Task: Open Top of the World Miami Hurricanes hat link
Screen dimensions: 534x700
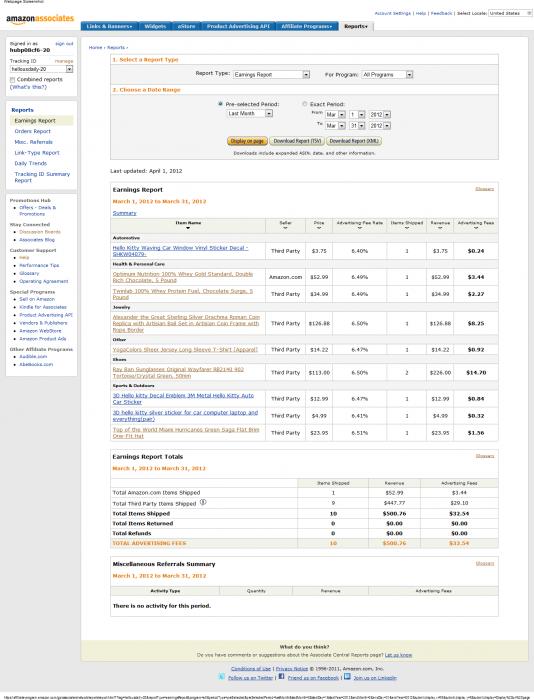Action: pos(186,433)
